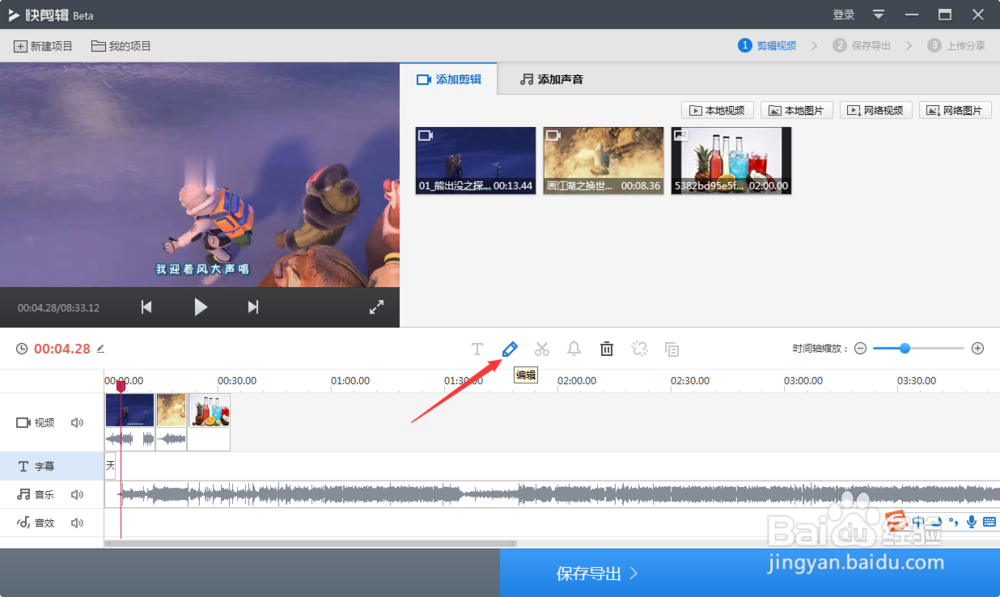This screenshot has height=597, width=1000.
Task: Switch to Add Sound tab
Action: tap(551, 79)
